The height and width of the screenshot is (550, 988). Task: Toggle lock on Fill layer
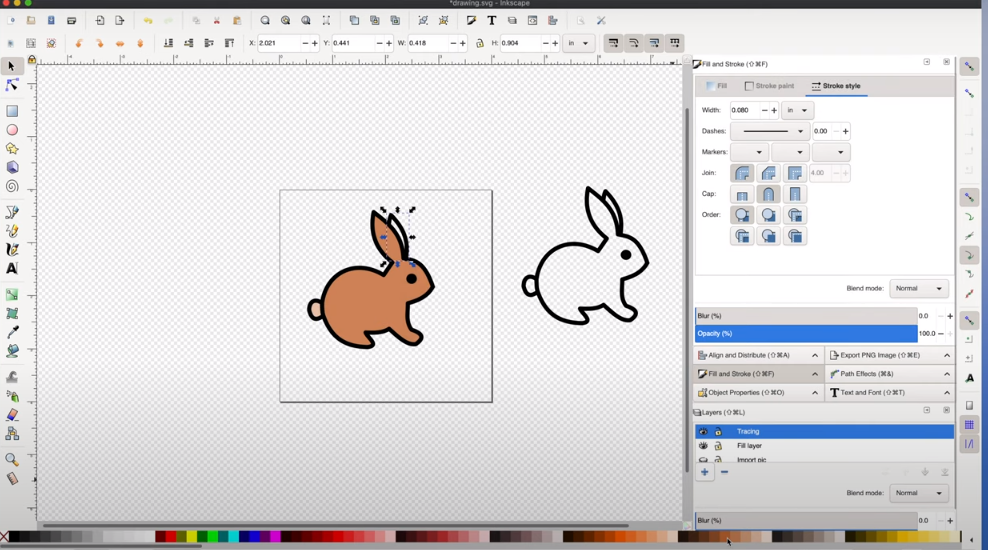coord(718,445)
